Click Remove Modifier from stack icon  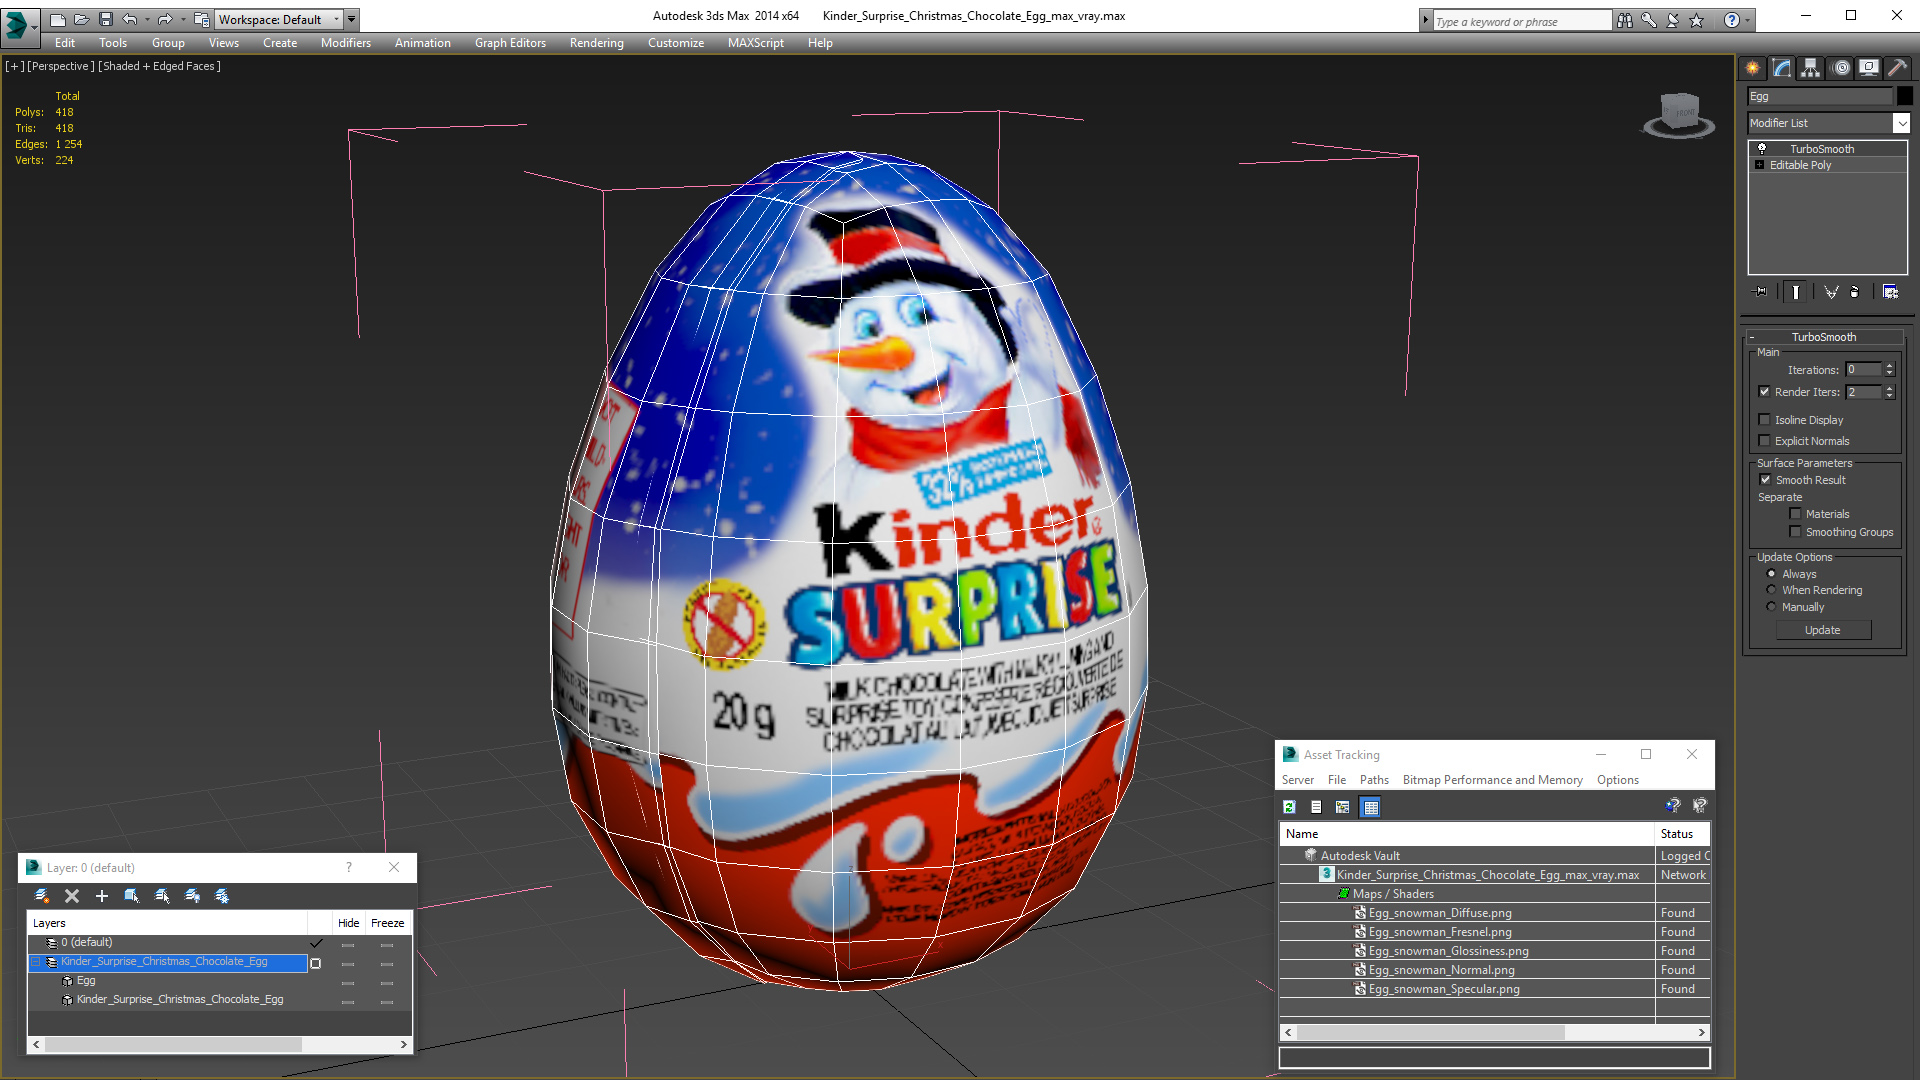(x=1855, y=292)
